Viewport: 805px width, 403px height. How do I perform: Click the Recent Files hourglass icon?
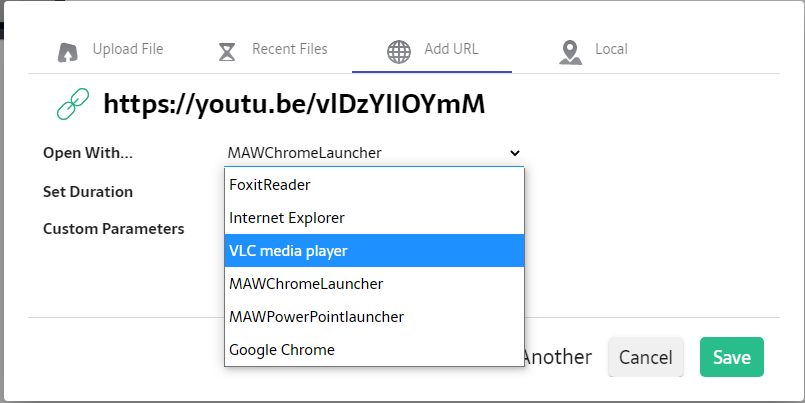tap(227, 51)
